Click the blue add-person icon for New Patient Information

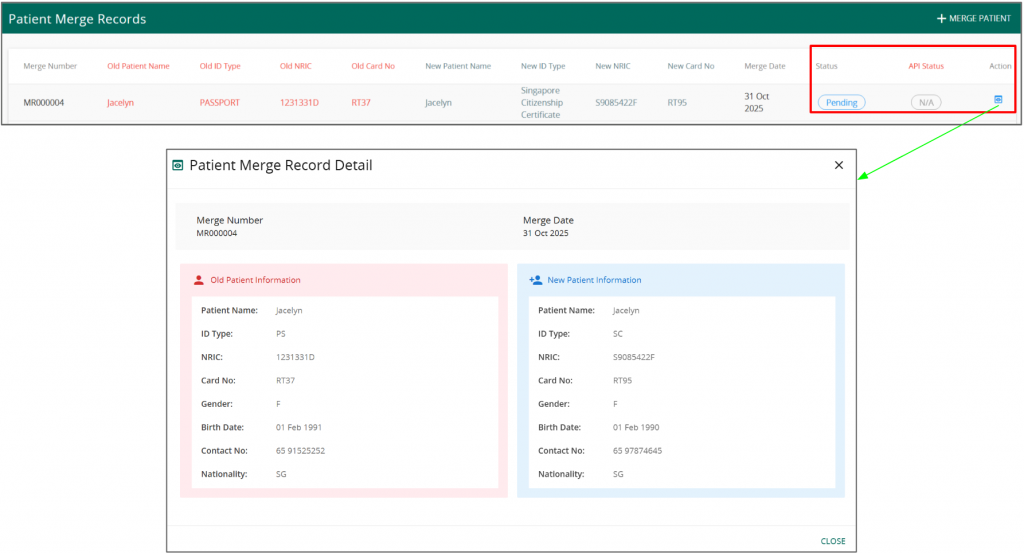coord(535,280)
